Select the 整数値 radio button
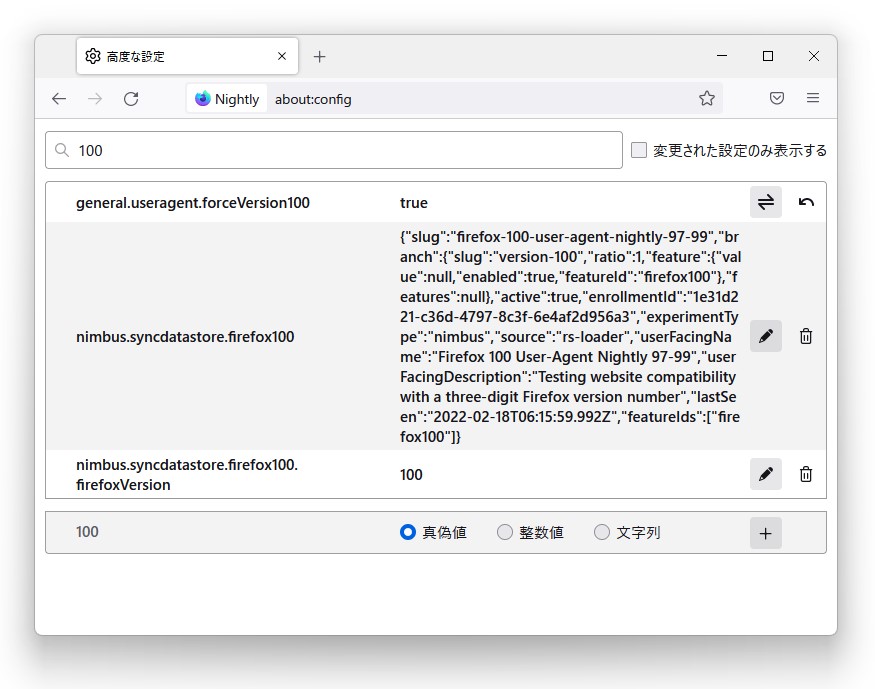This screenshot has height=689, width=875. coord(504,532)
